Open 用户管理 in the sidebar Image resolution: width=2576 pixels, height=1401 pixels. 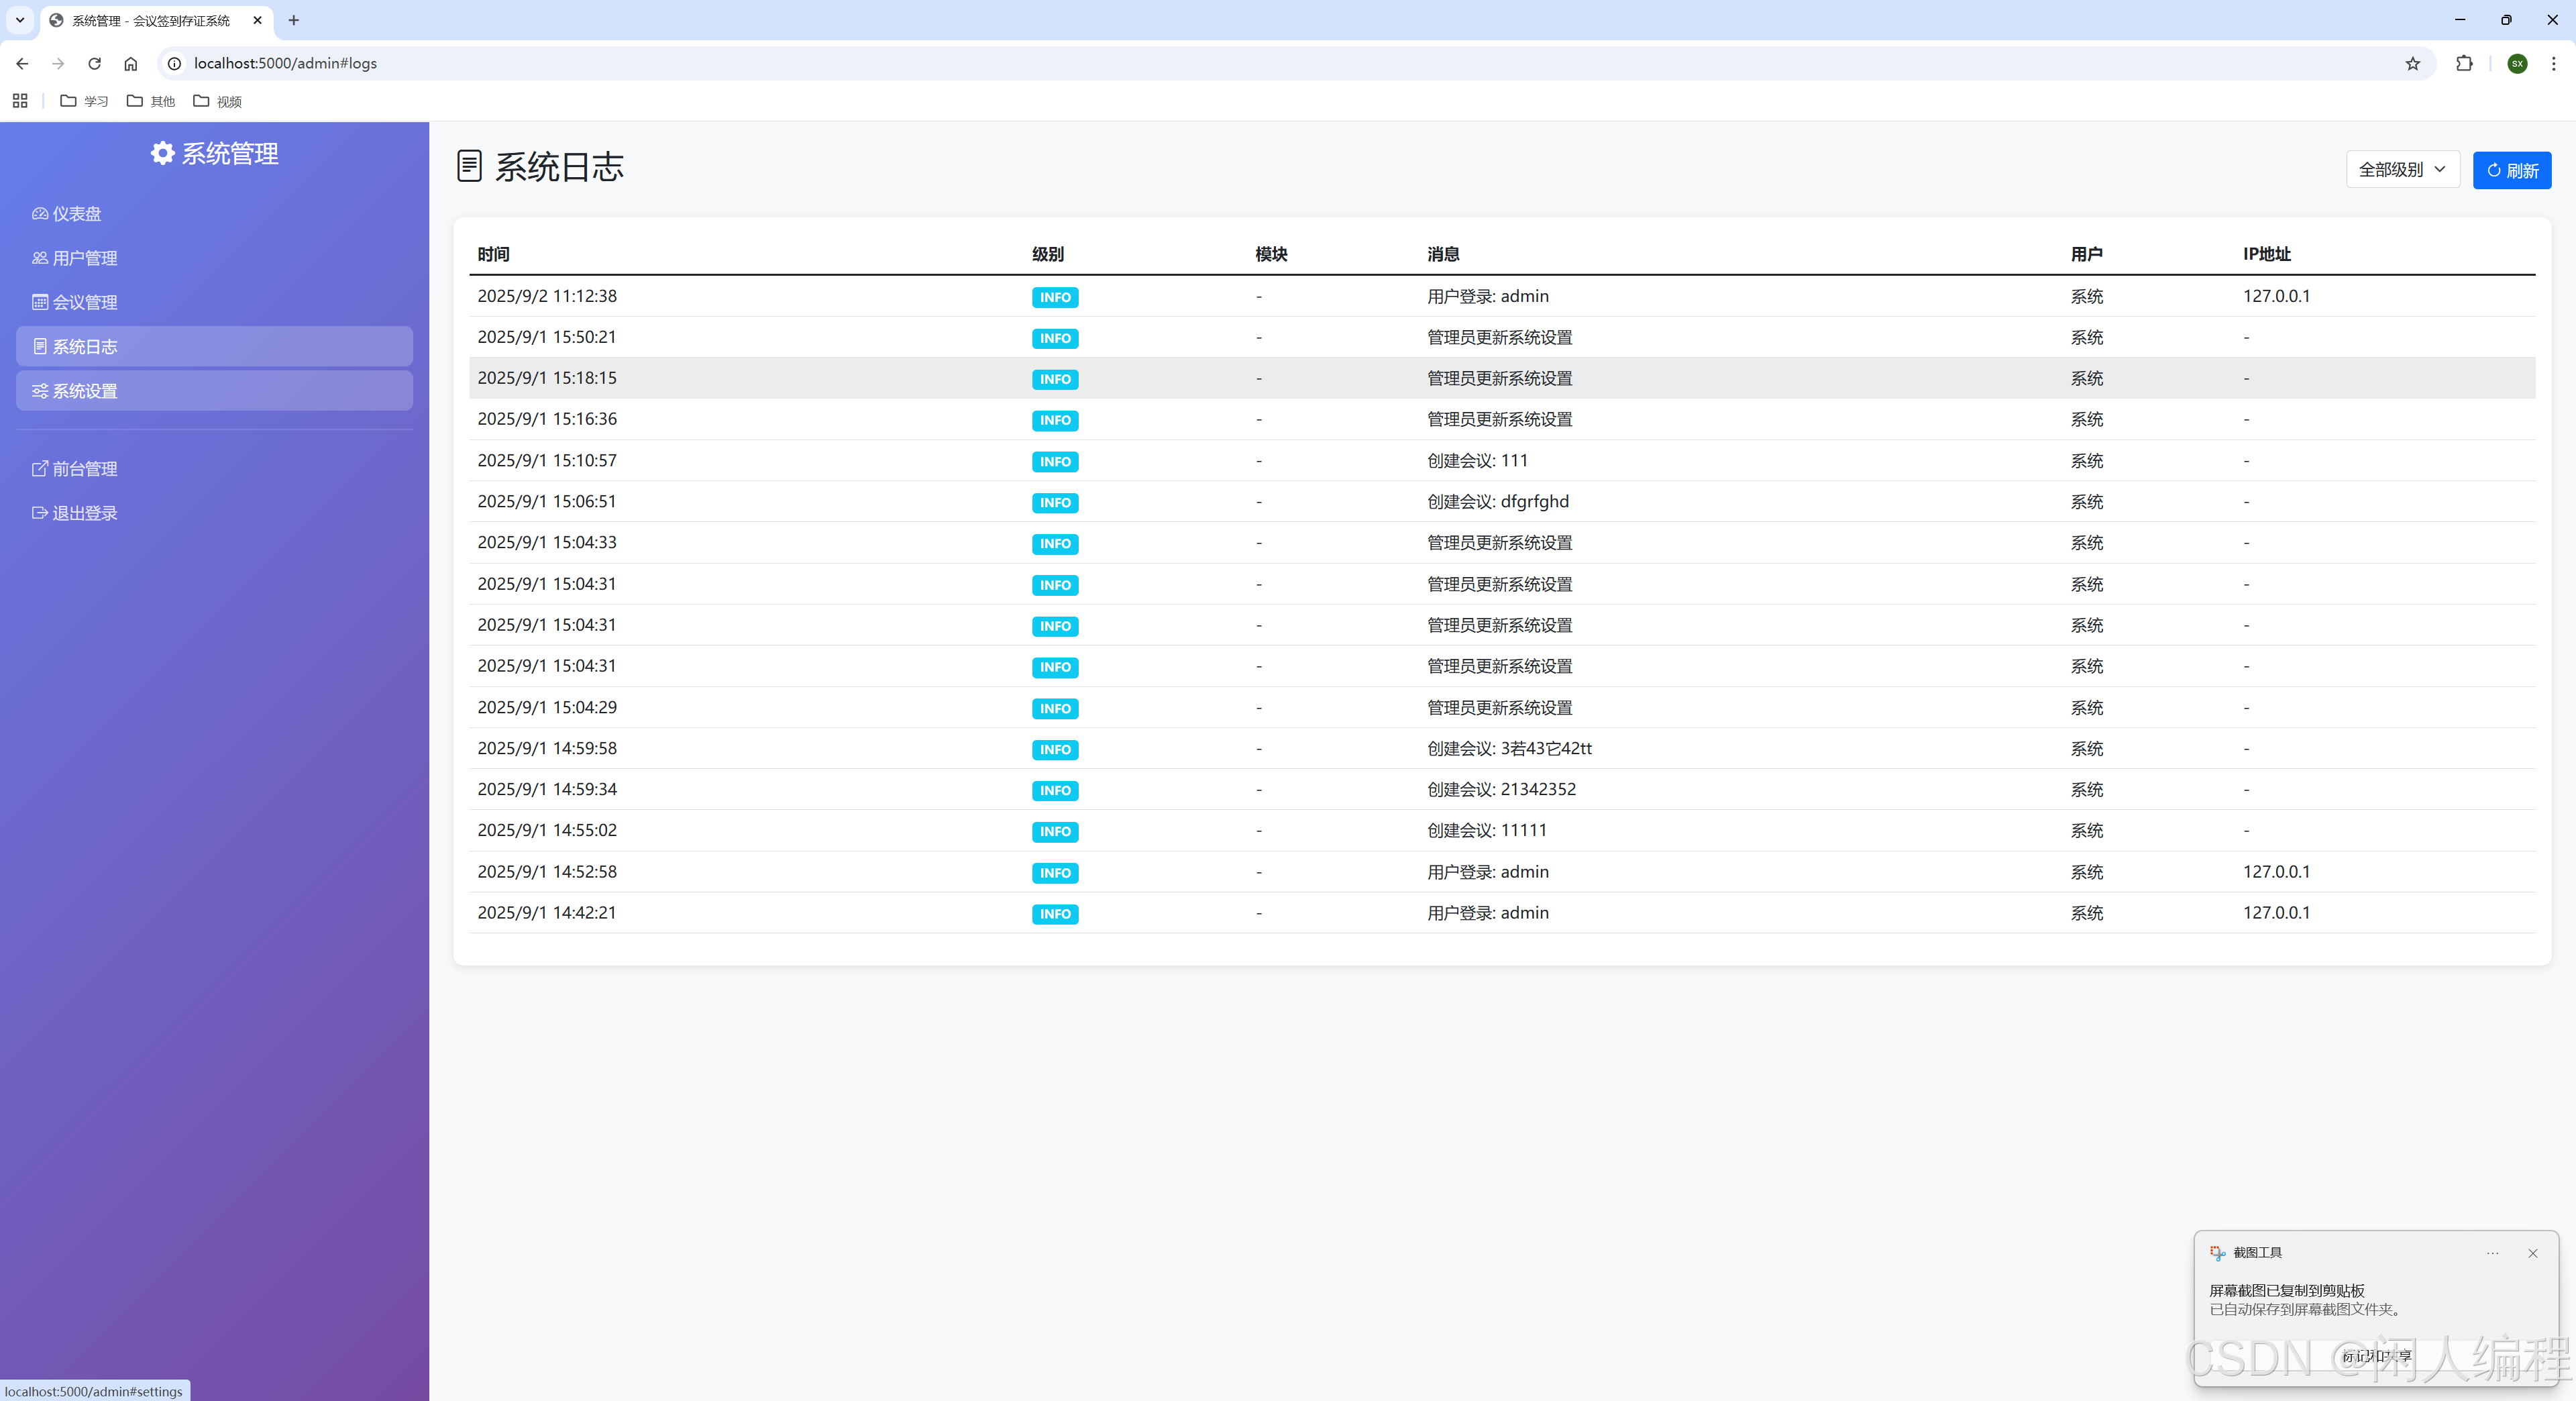coord(214,258)
